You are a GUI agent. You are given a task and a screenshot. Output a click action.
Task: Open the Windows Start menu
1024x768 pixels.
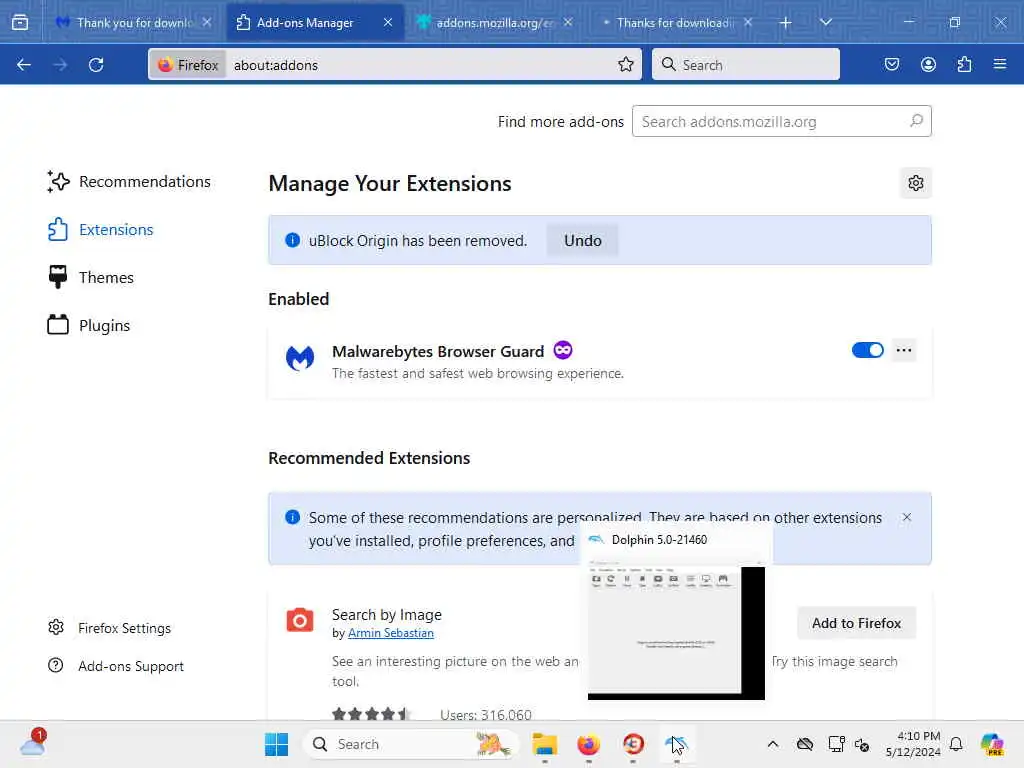(276, 744)
